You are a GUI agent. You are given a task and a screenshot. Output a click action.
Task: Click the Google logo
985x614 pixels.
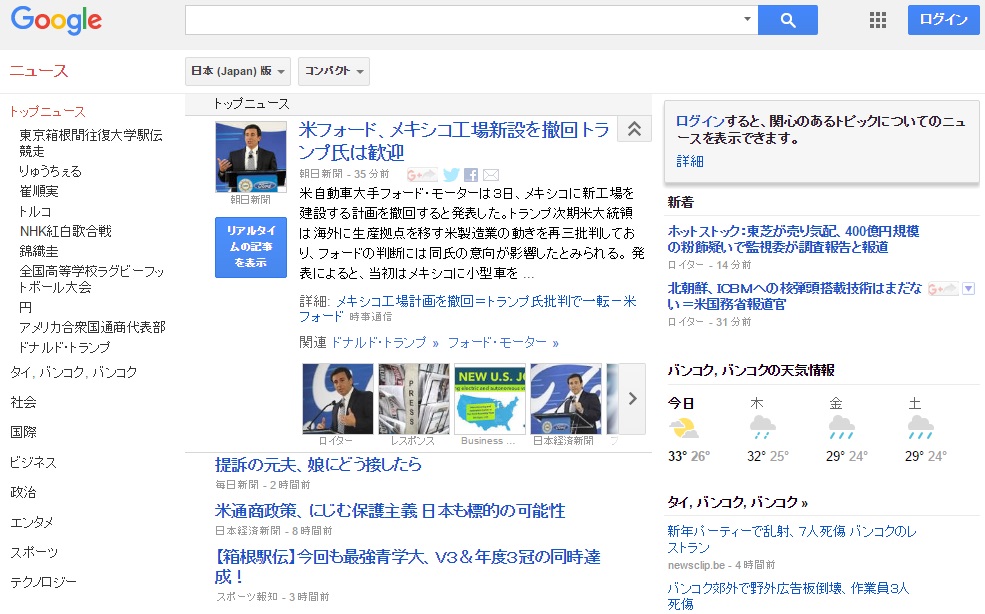click(57, 20)
